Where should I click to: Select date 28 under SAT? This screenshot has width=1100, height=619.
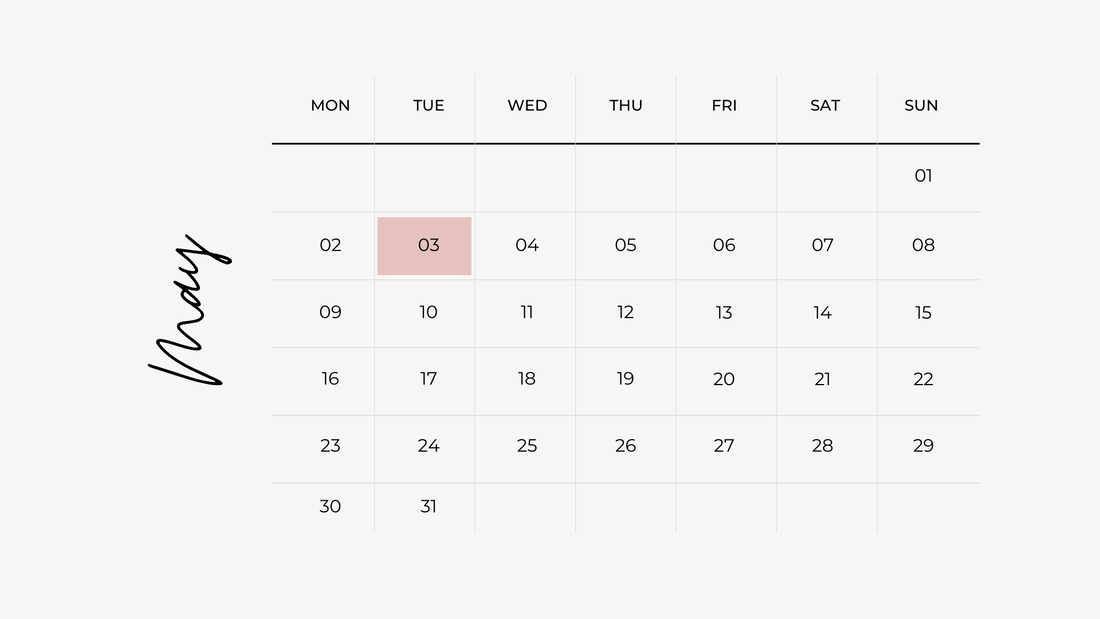(x=822, y=446)
